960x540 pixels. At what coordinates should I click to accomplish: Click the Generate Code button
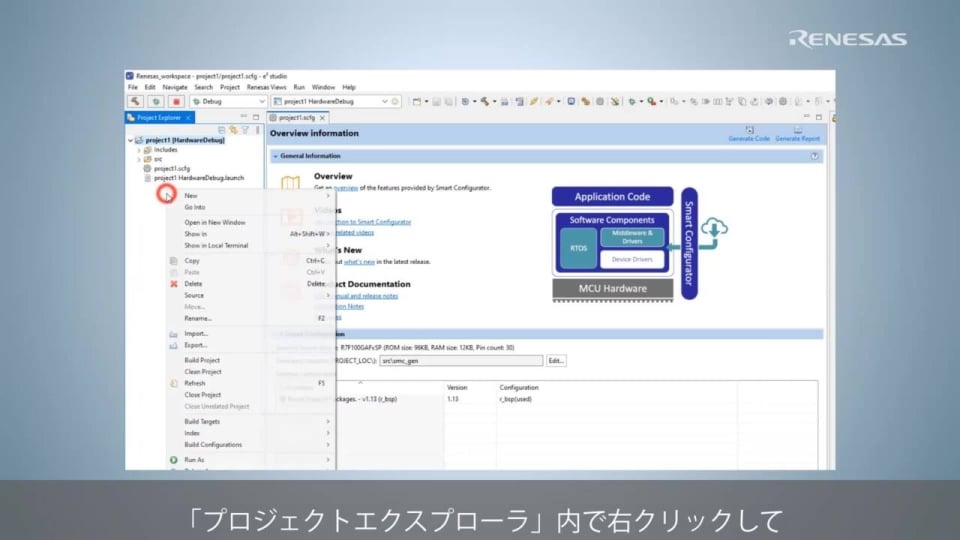coord(749,134)
